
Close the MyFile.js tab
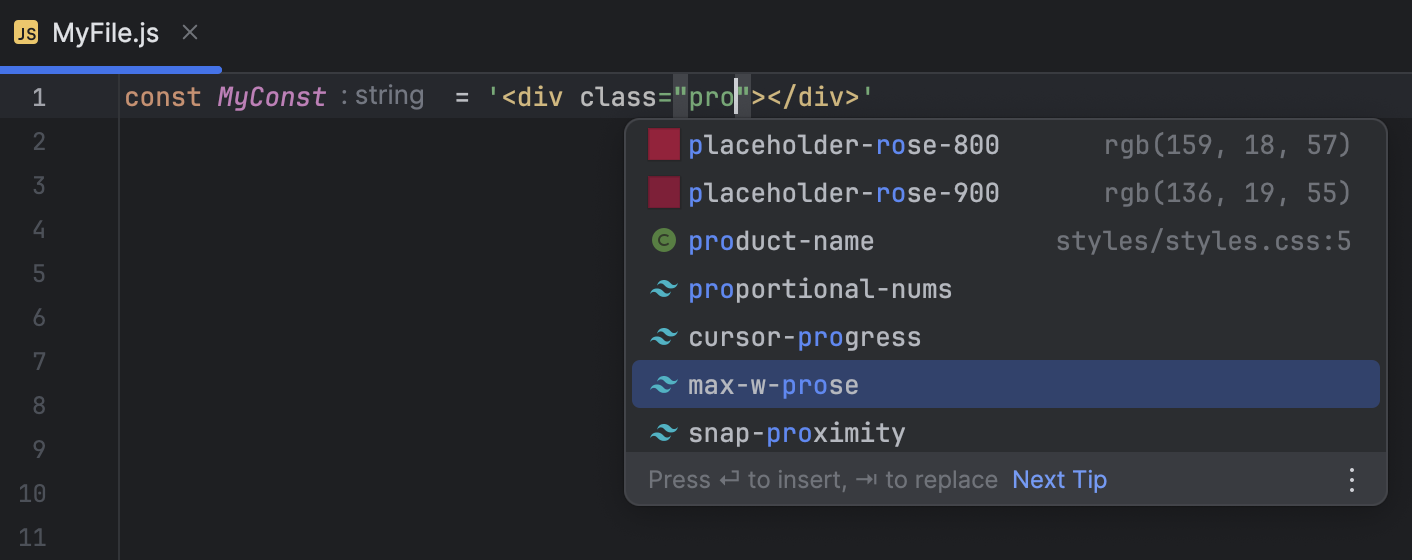pyautogui.click(x=190, y=33)
